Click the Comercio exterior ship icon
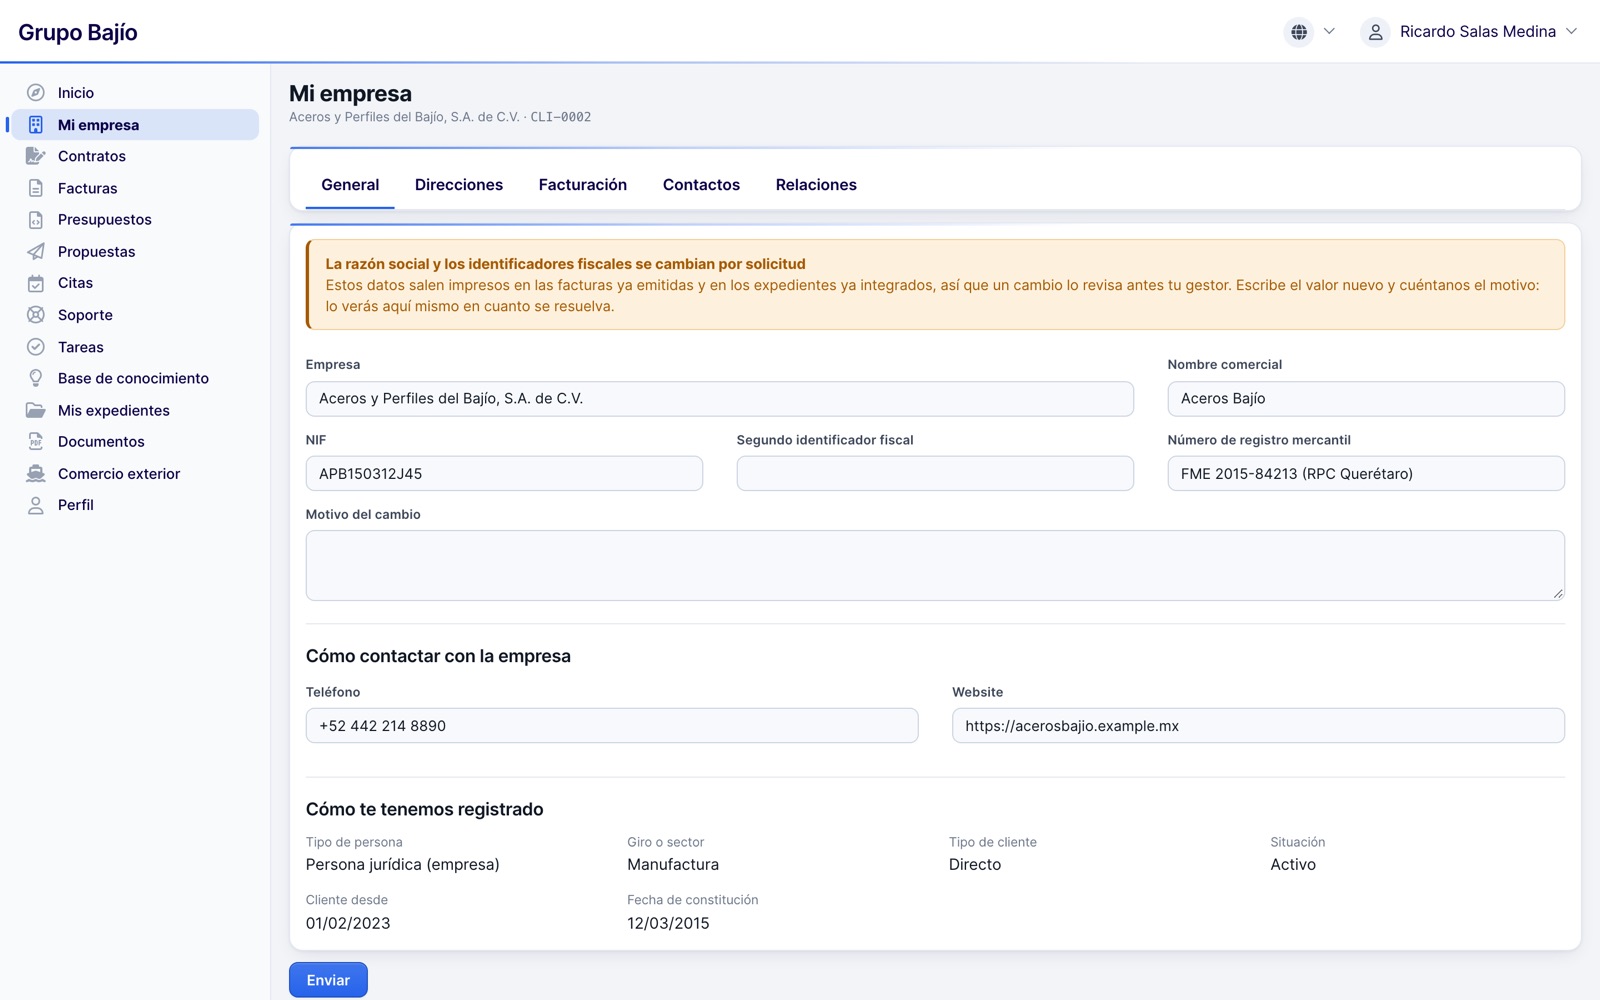Screen dimensions: 1600x1000 [x=36, y=474]
